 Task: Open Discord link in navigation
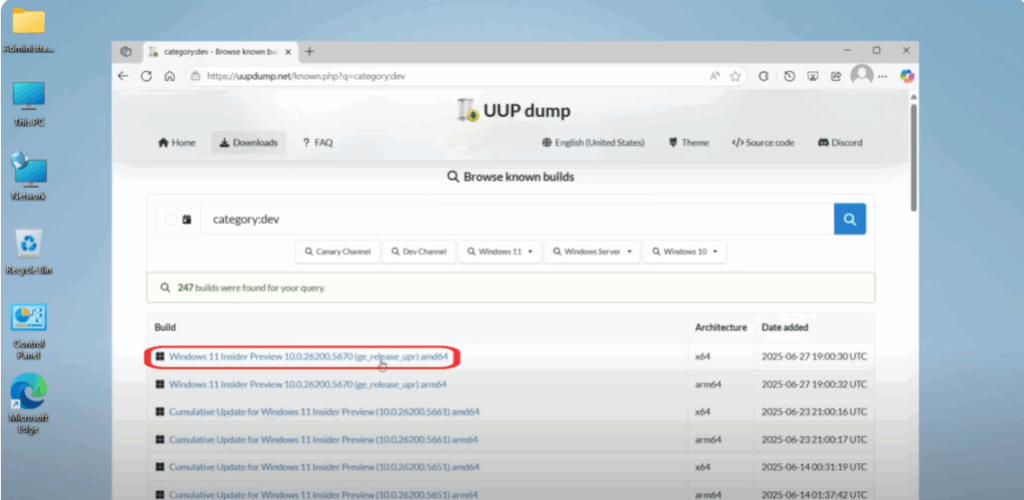(x=840, y=143)
